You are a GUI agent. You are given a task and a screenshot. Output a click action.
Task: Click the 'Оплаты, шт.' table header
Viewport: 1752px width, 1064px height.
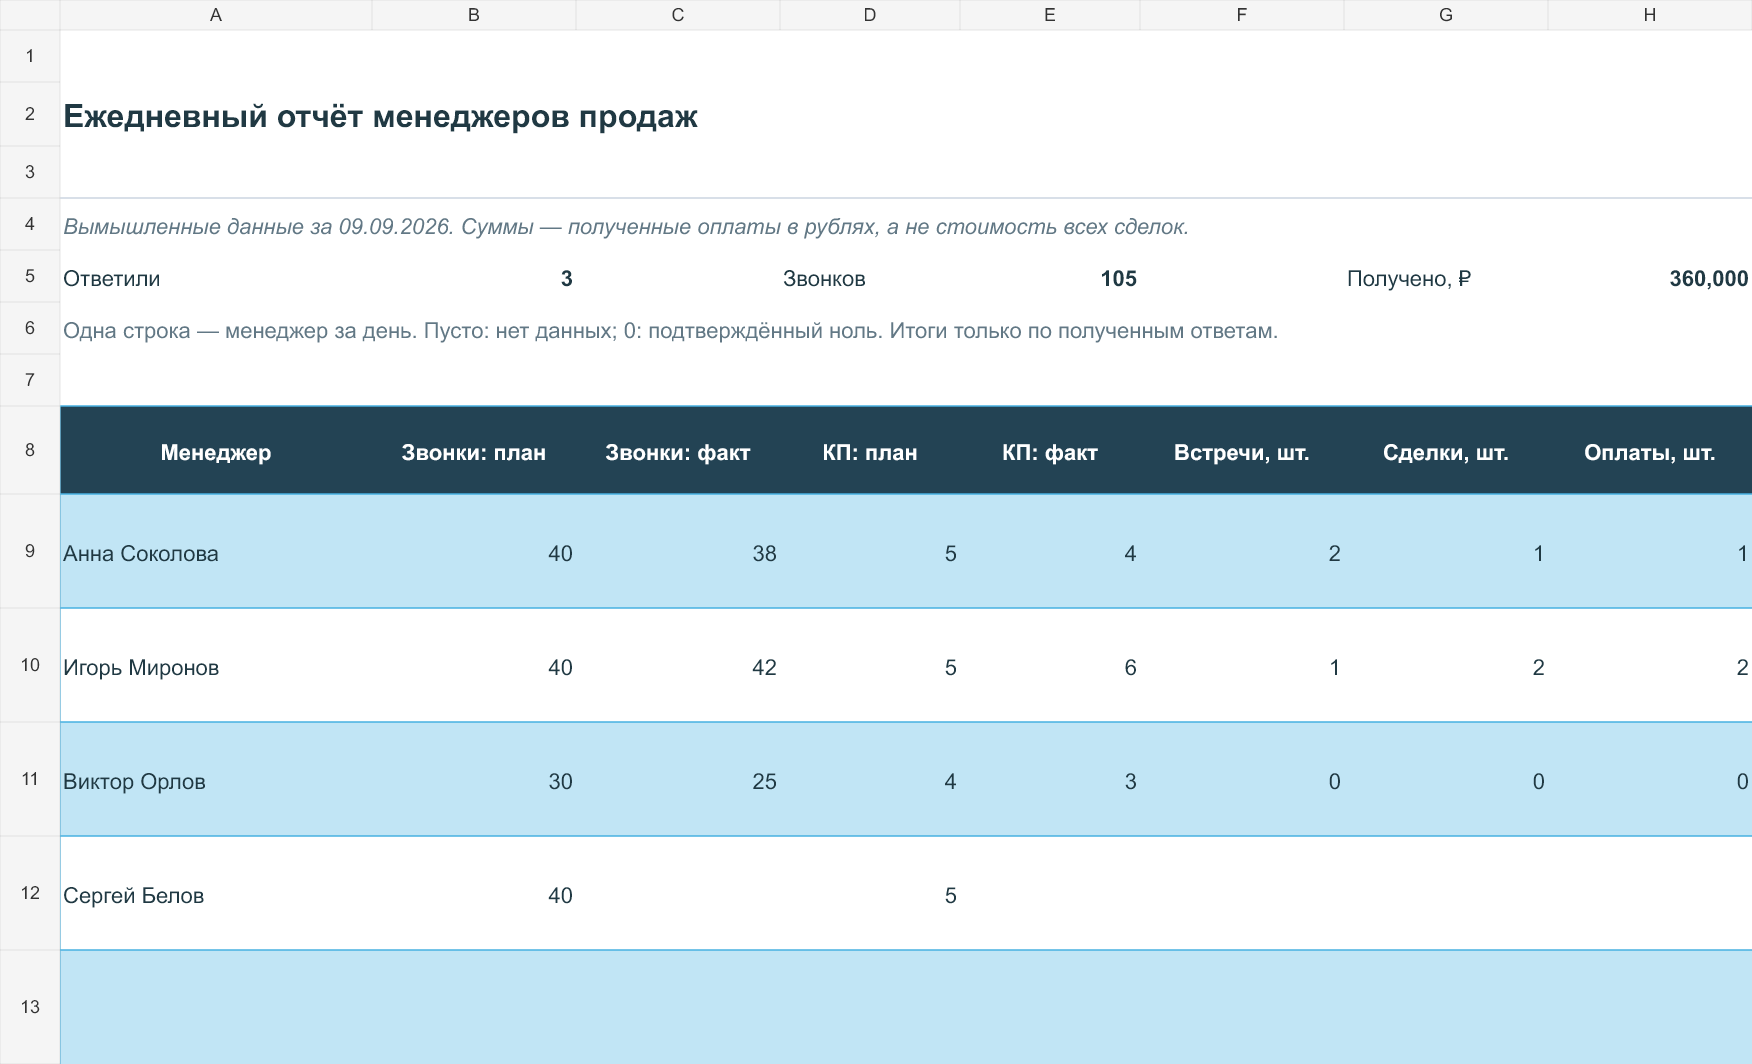[x=1650, y=452]
